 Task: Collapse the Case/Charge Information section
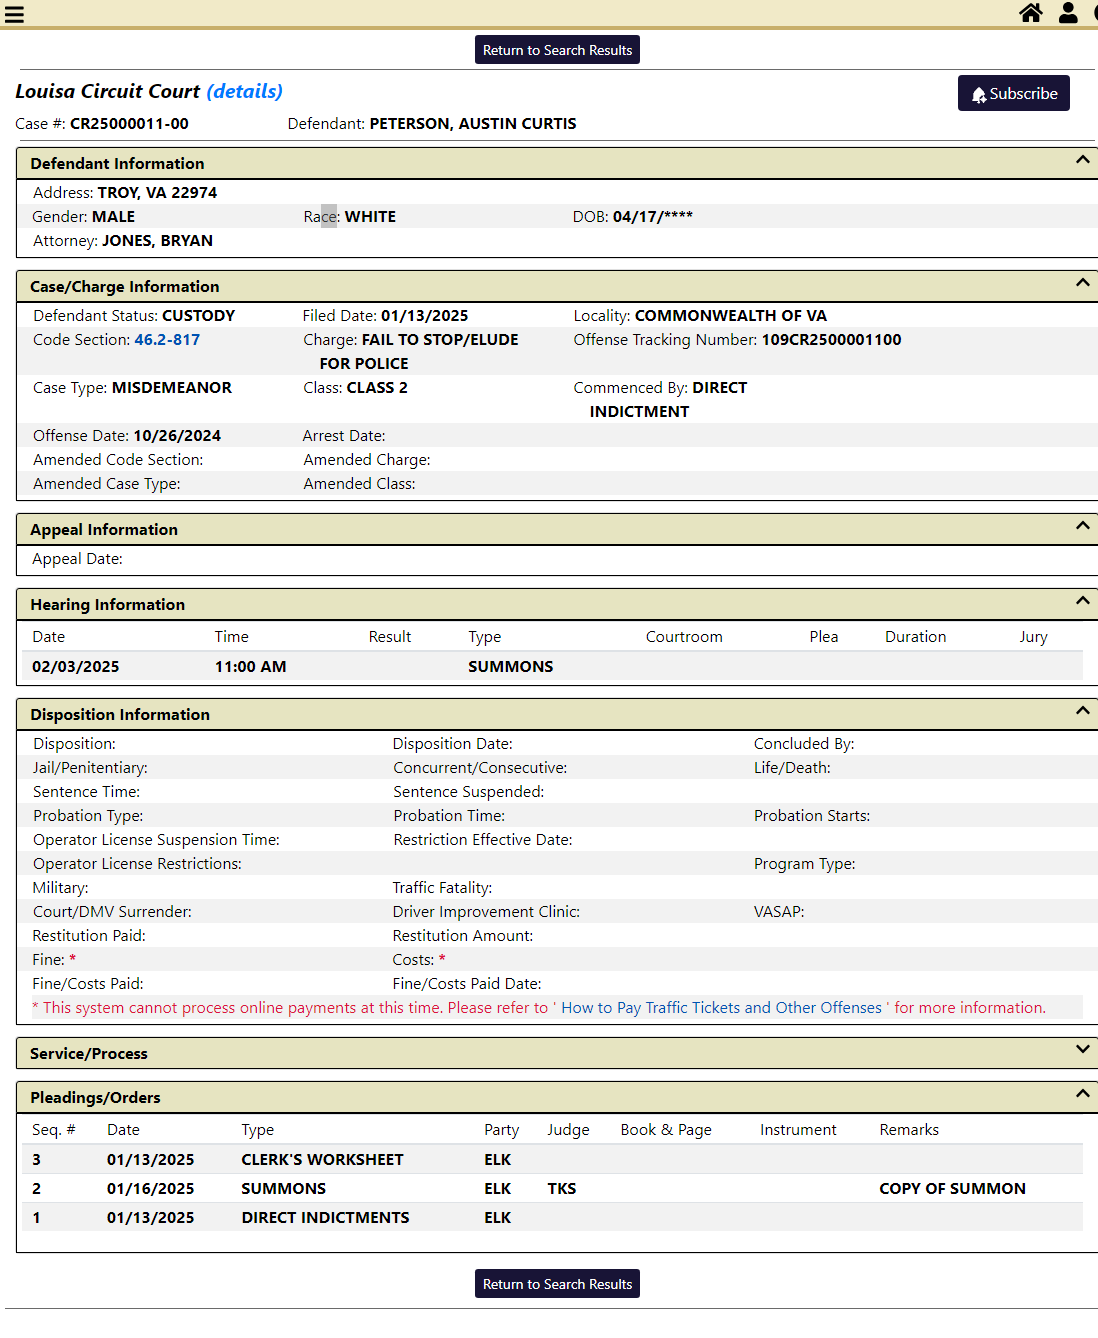tap(1082, 283)
